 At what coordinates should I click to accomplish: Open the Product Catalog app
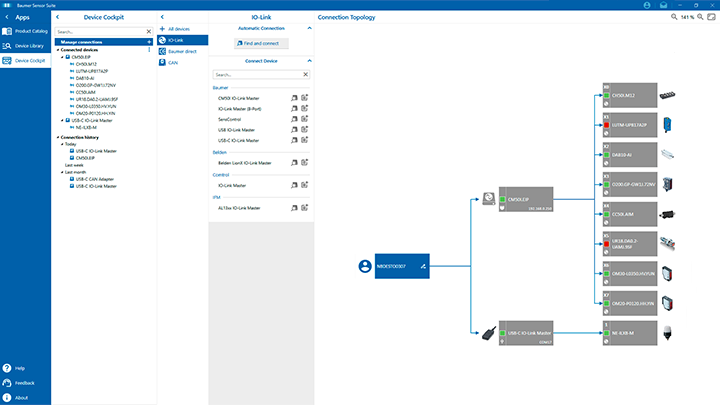(x=25, y=31)
